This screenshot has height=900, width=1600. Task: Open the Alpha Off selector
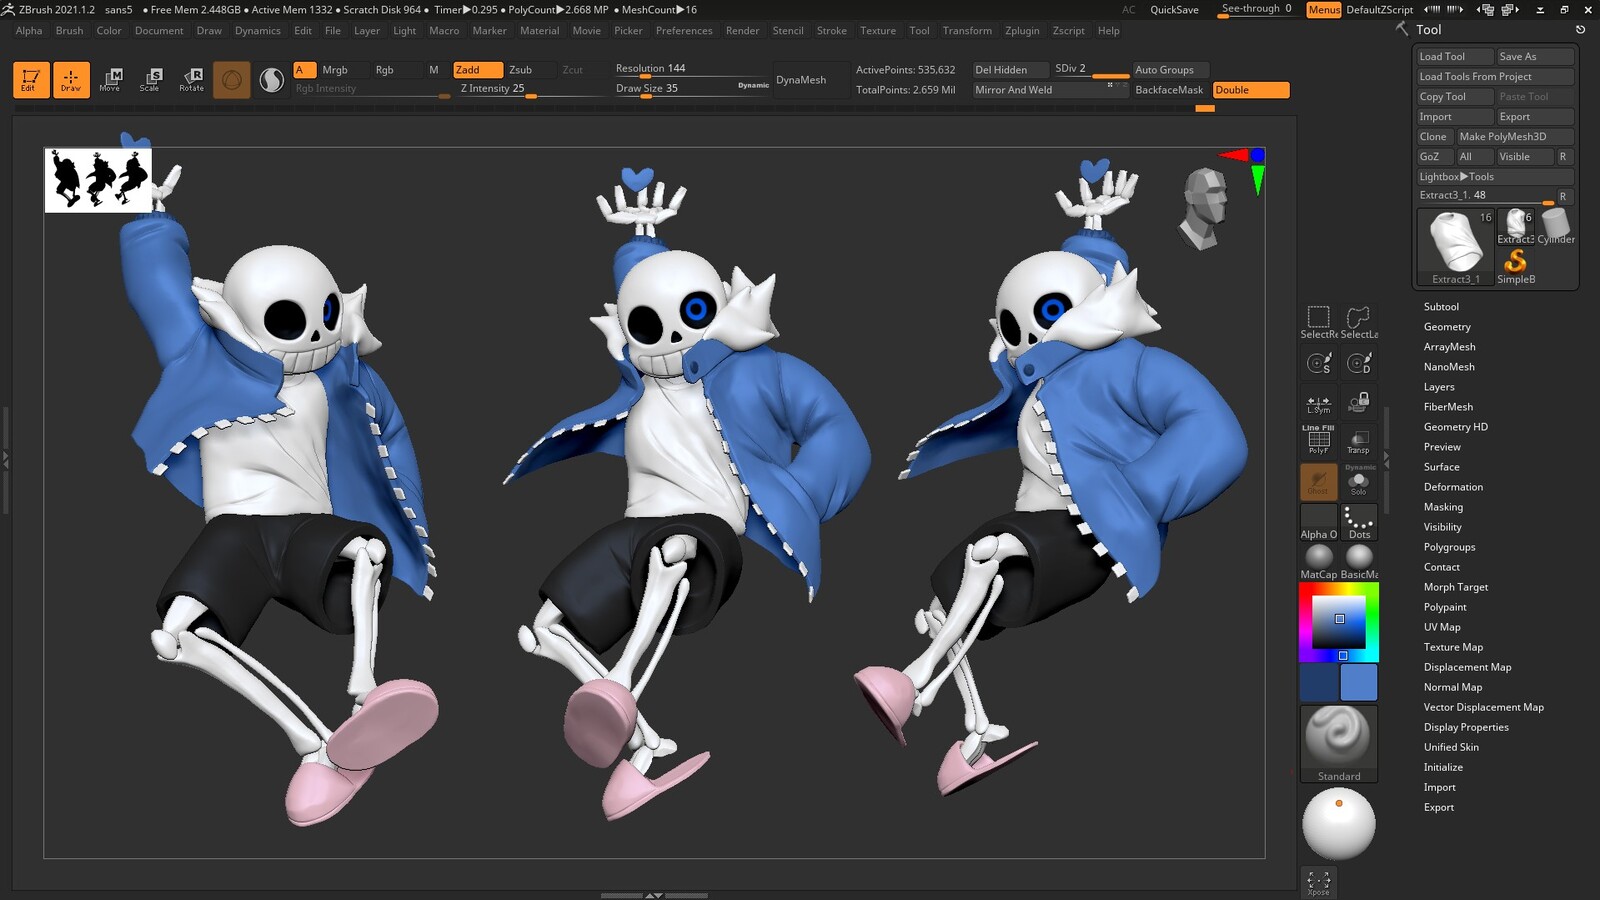coord(1319,522)
